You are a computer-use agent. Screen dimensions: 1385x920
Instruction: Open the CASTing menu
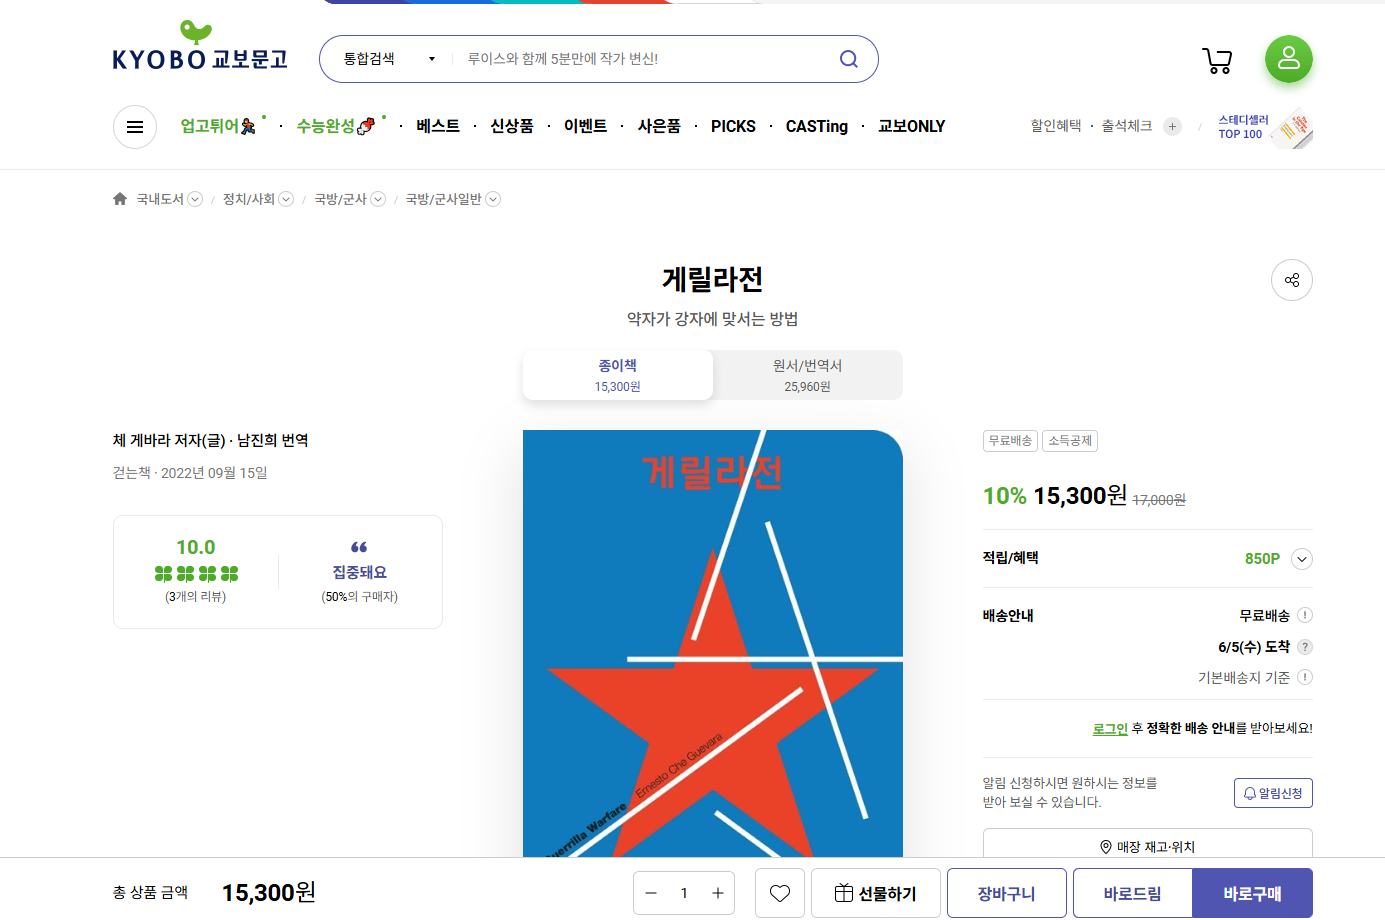click(x=817, y=126)
